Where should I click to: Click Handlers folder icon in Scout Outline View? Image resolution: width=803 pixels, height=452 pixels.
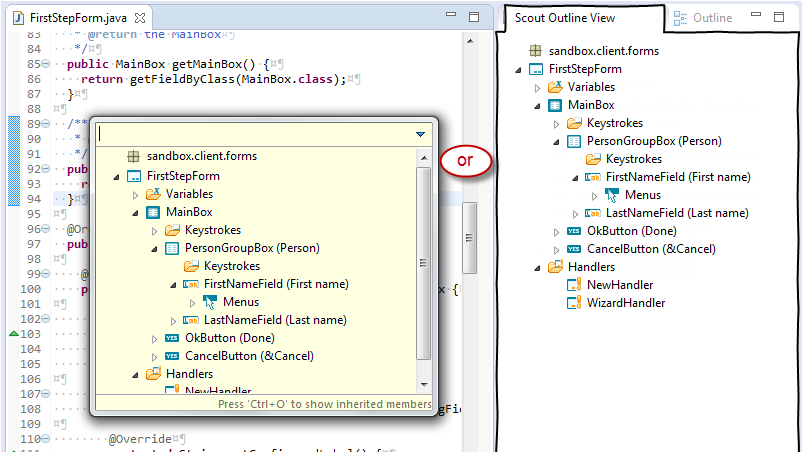coord(555,267)
